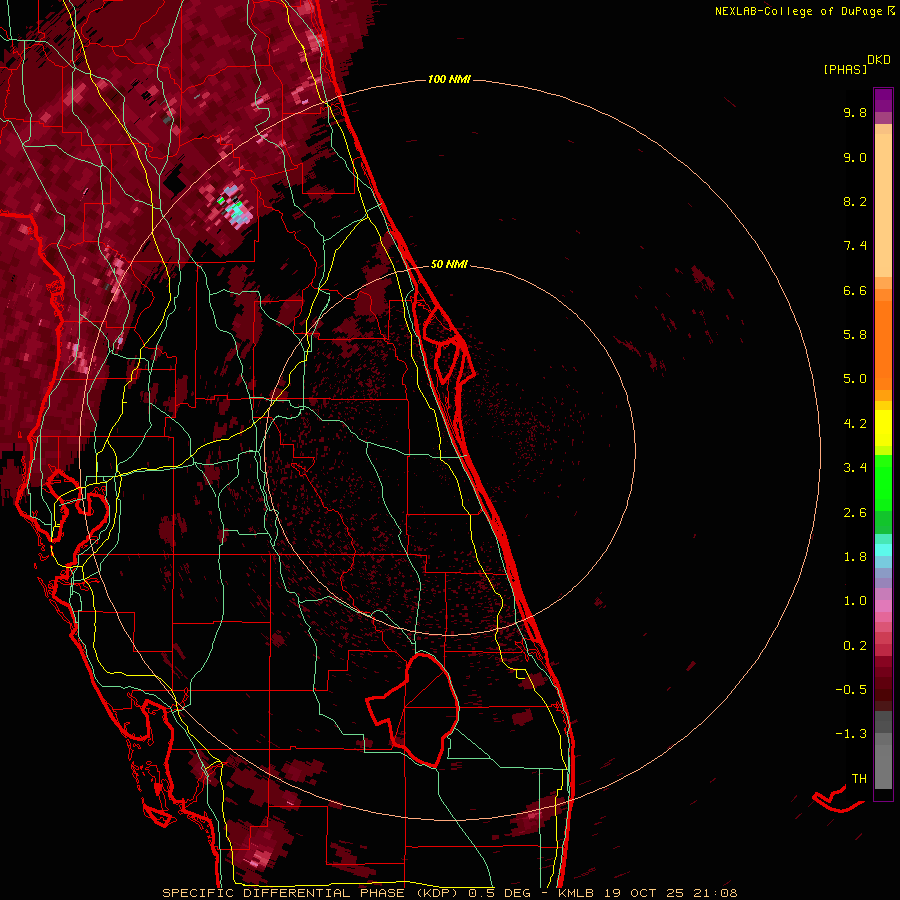
Task: Click the 4.2 legend value
Action: [855, 424]
